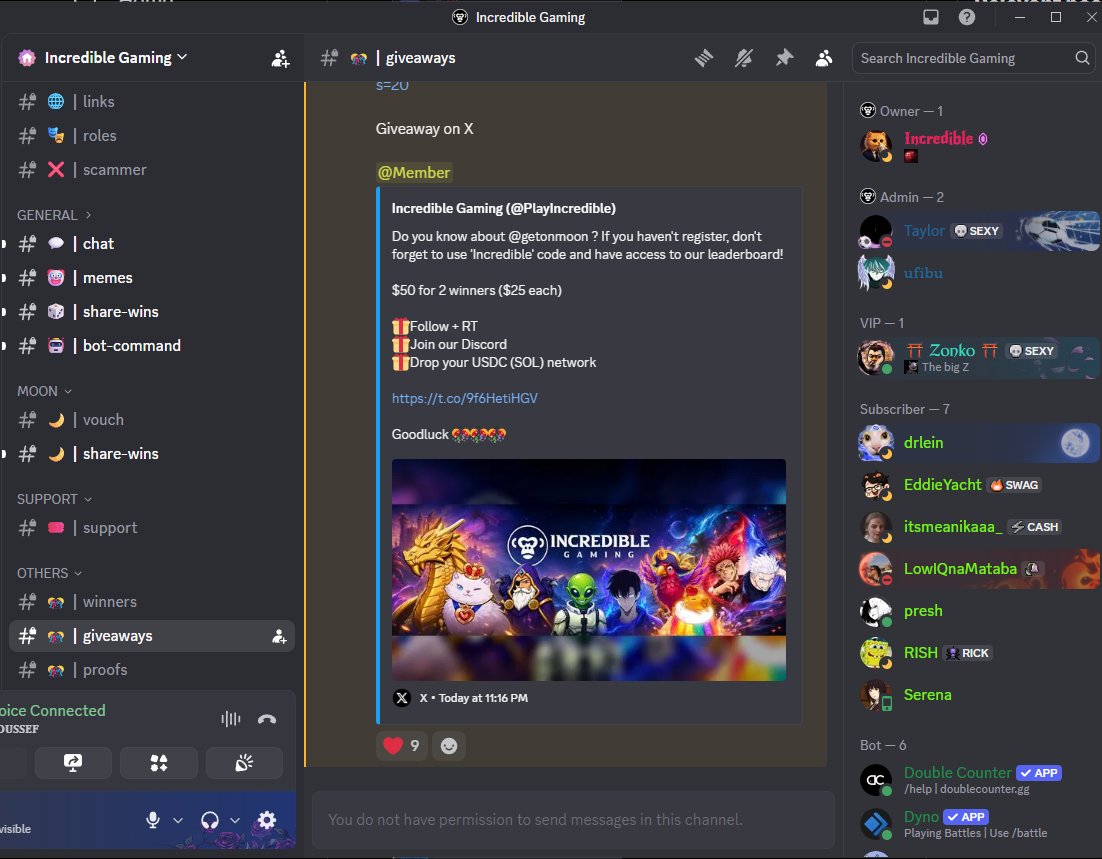Disconnect from voice with the hang-up icon
The width and height of the screenshot is (1102, 859).
coord(267,718)
